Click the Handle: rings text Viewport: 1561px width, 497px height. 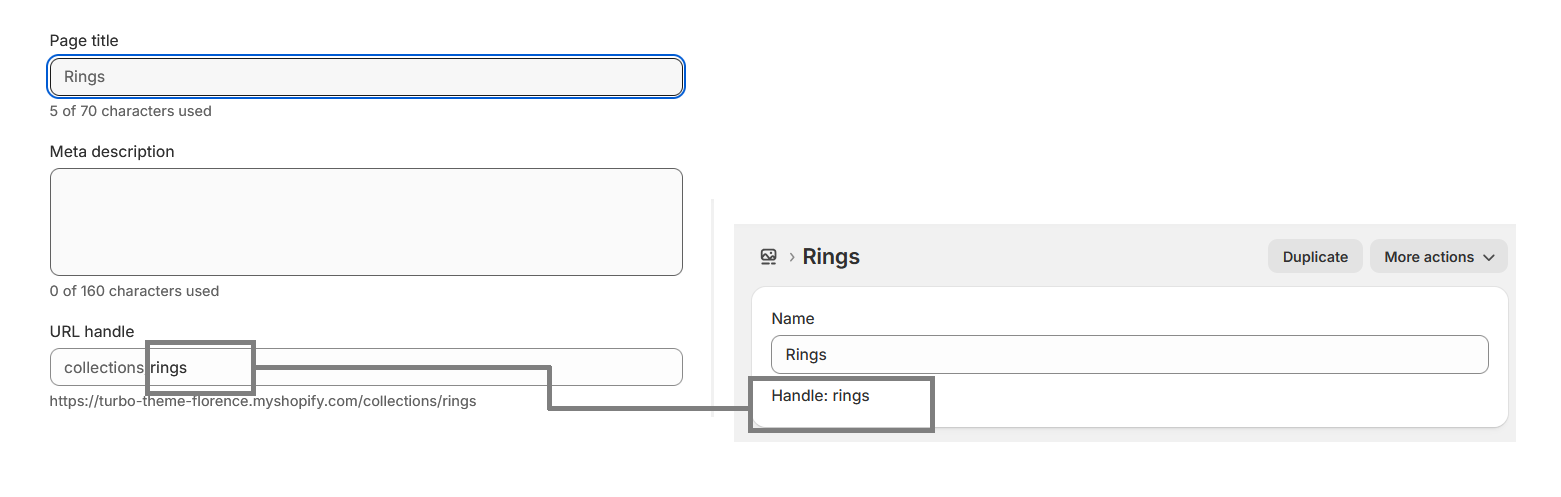(820, 396)
